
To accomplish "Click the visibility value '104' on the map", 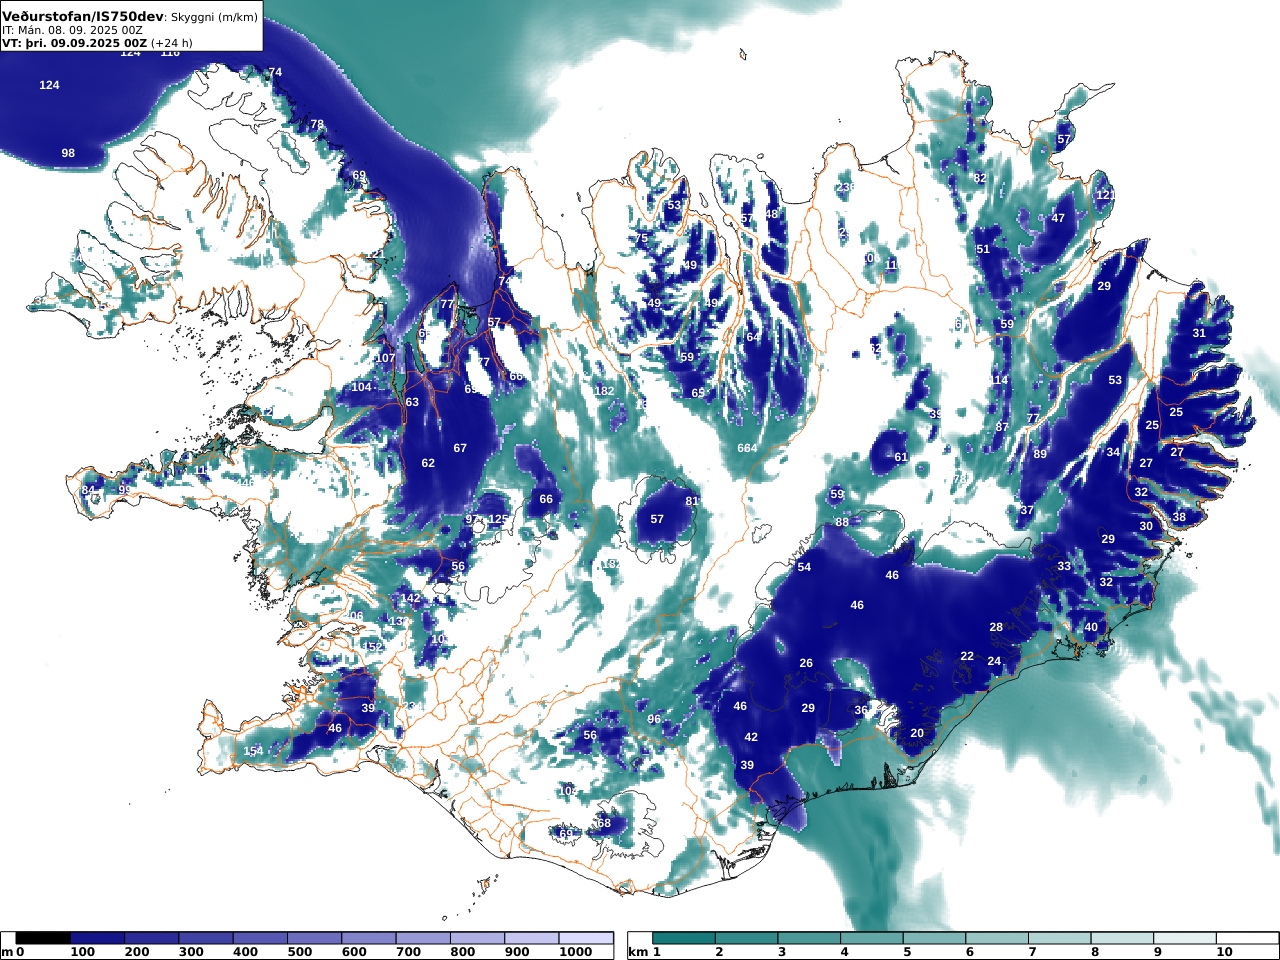I will tap(361, 387).
